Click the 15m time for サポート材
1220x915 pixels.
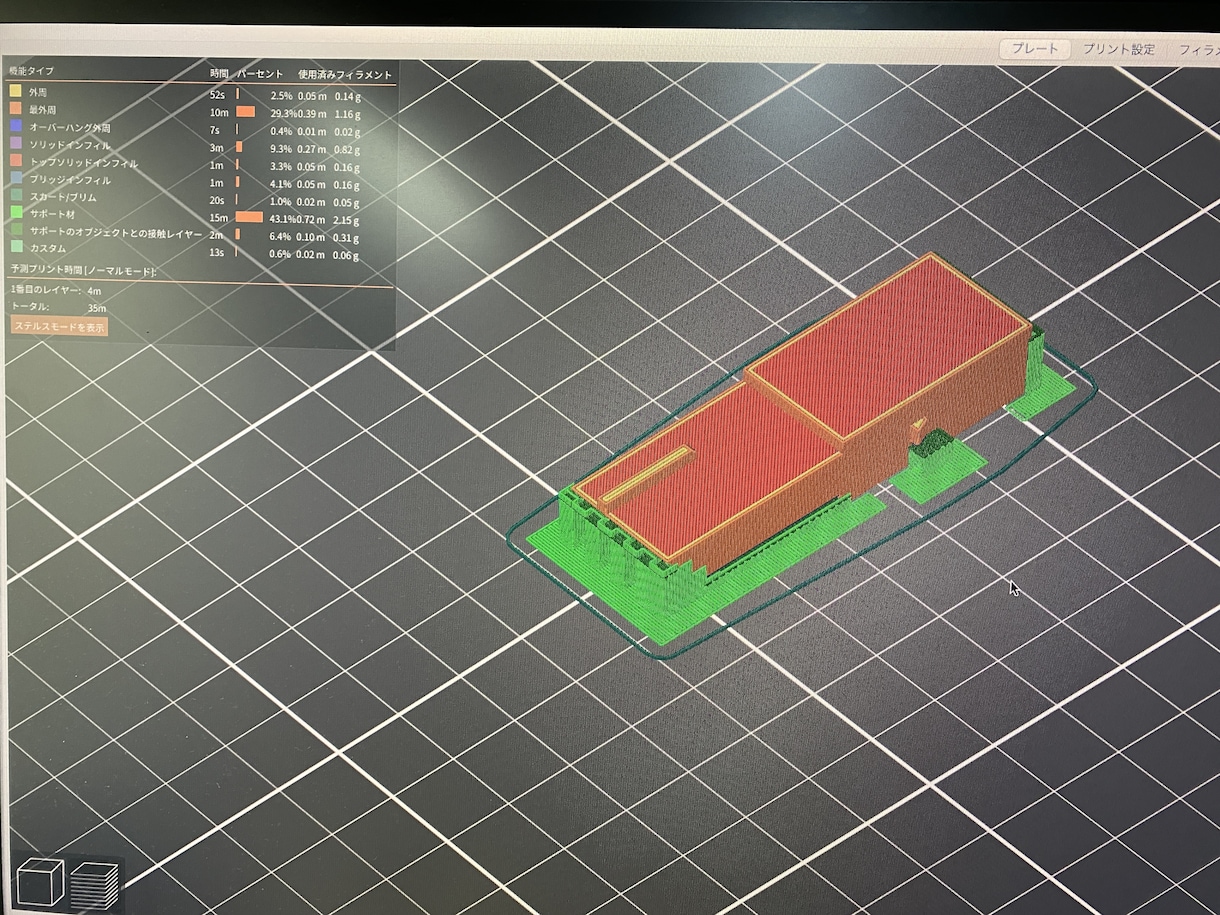tap(219, 217)
